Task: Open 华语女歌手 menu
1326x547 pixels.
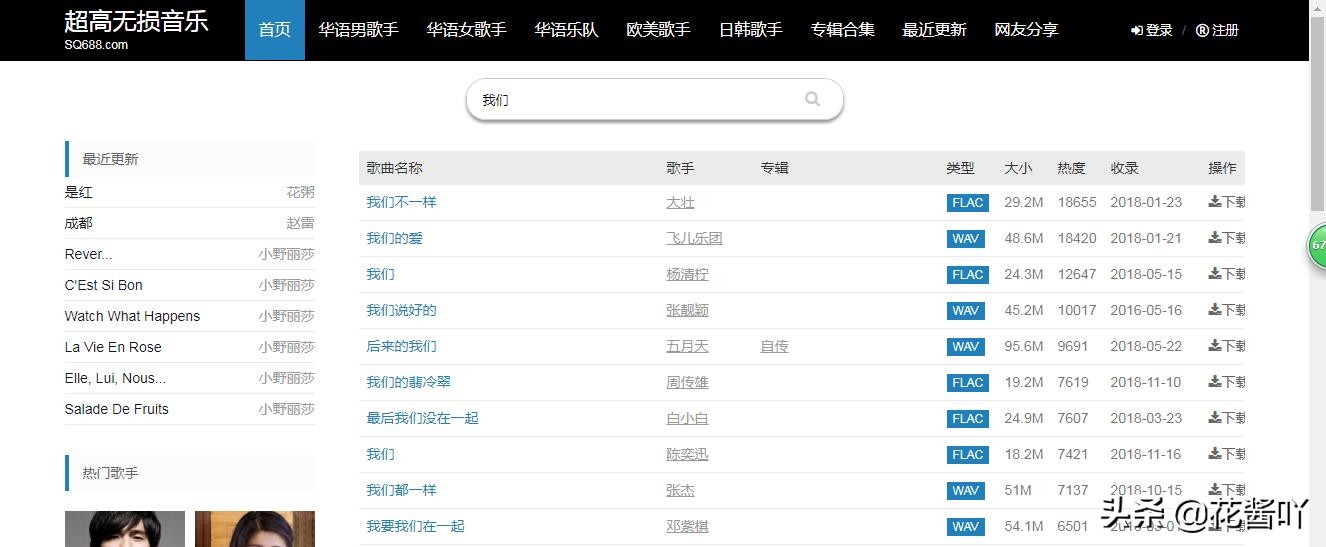Action: coord(467,30)
